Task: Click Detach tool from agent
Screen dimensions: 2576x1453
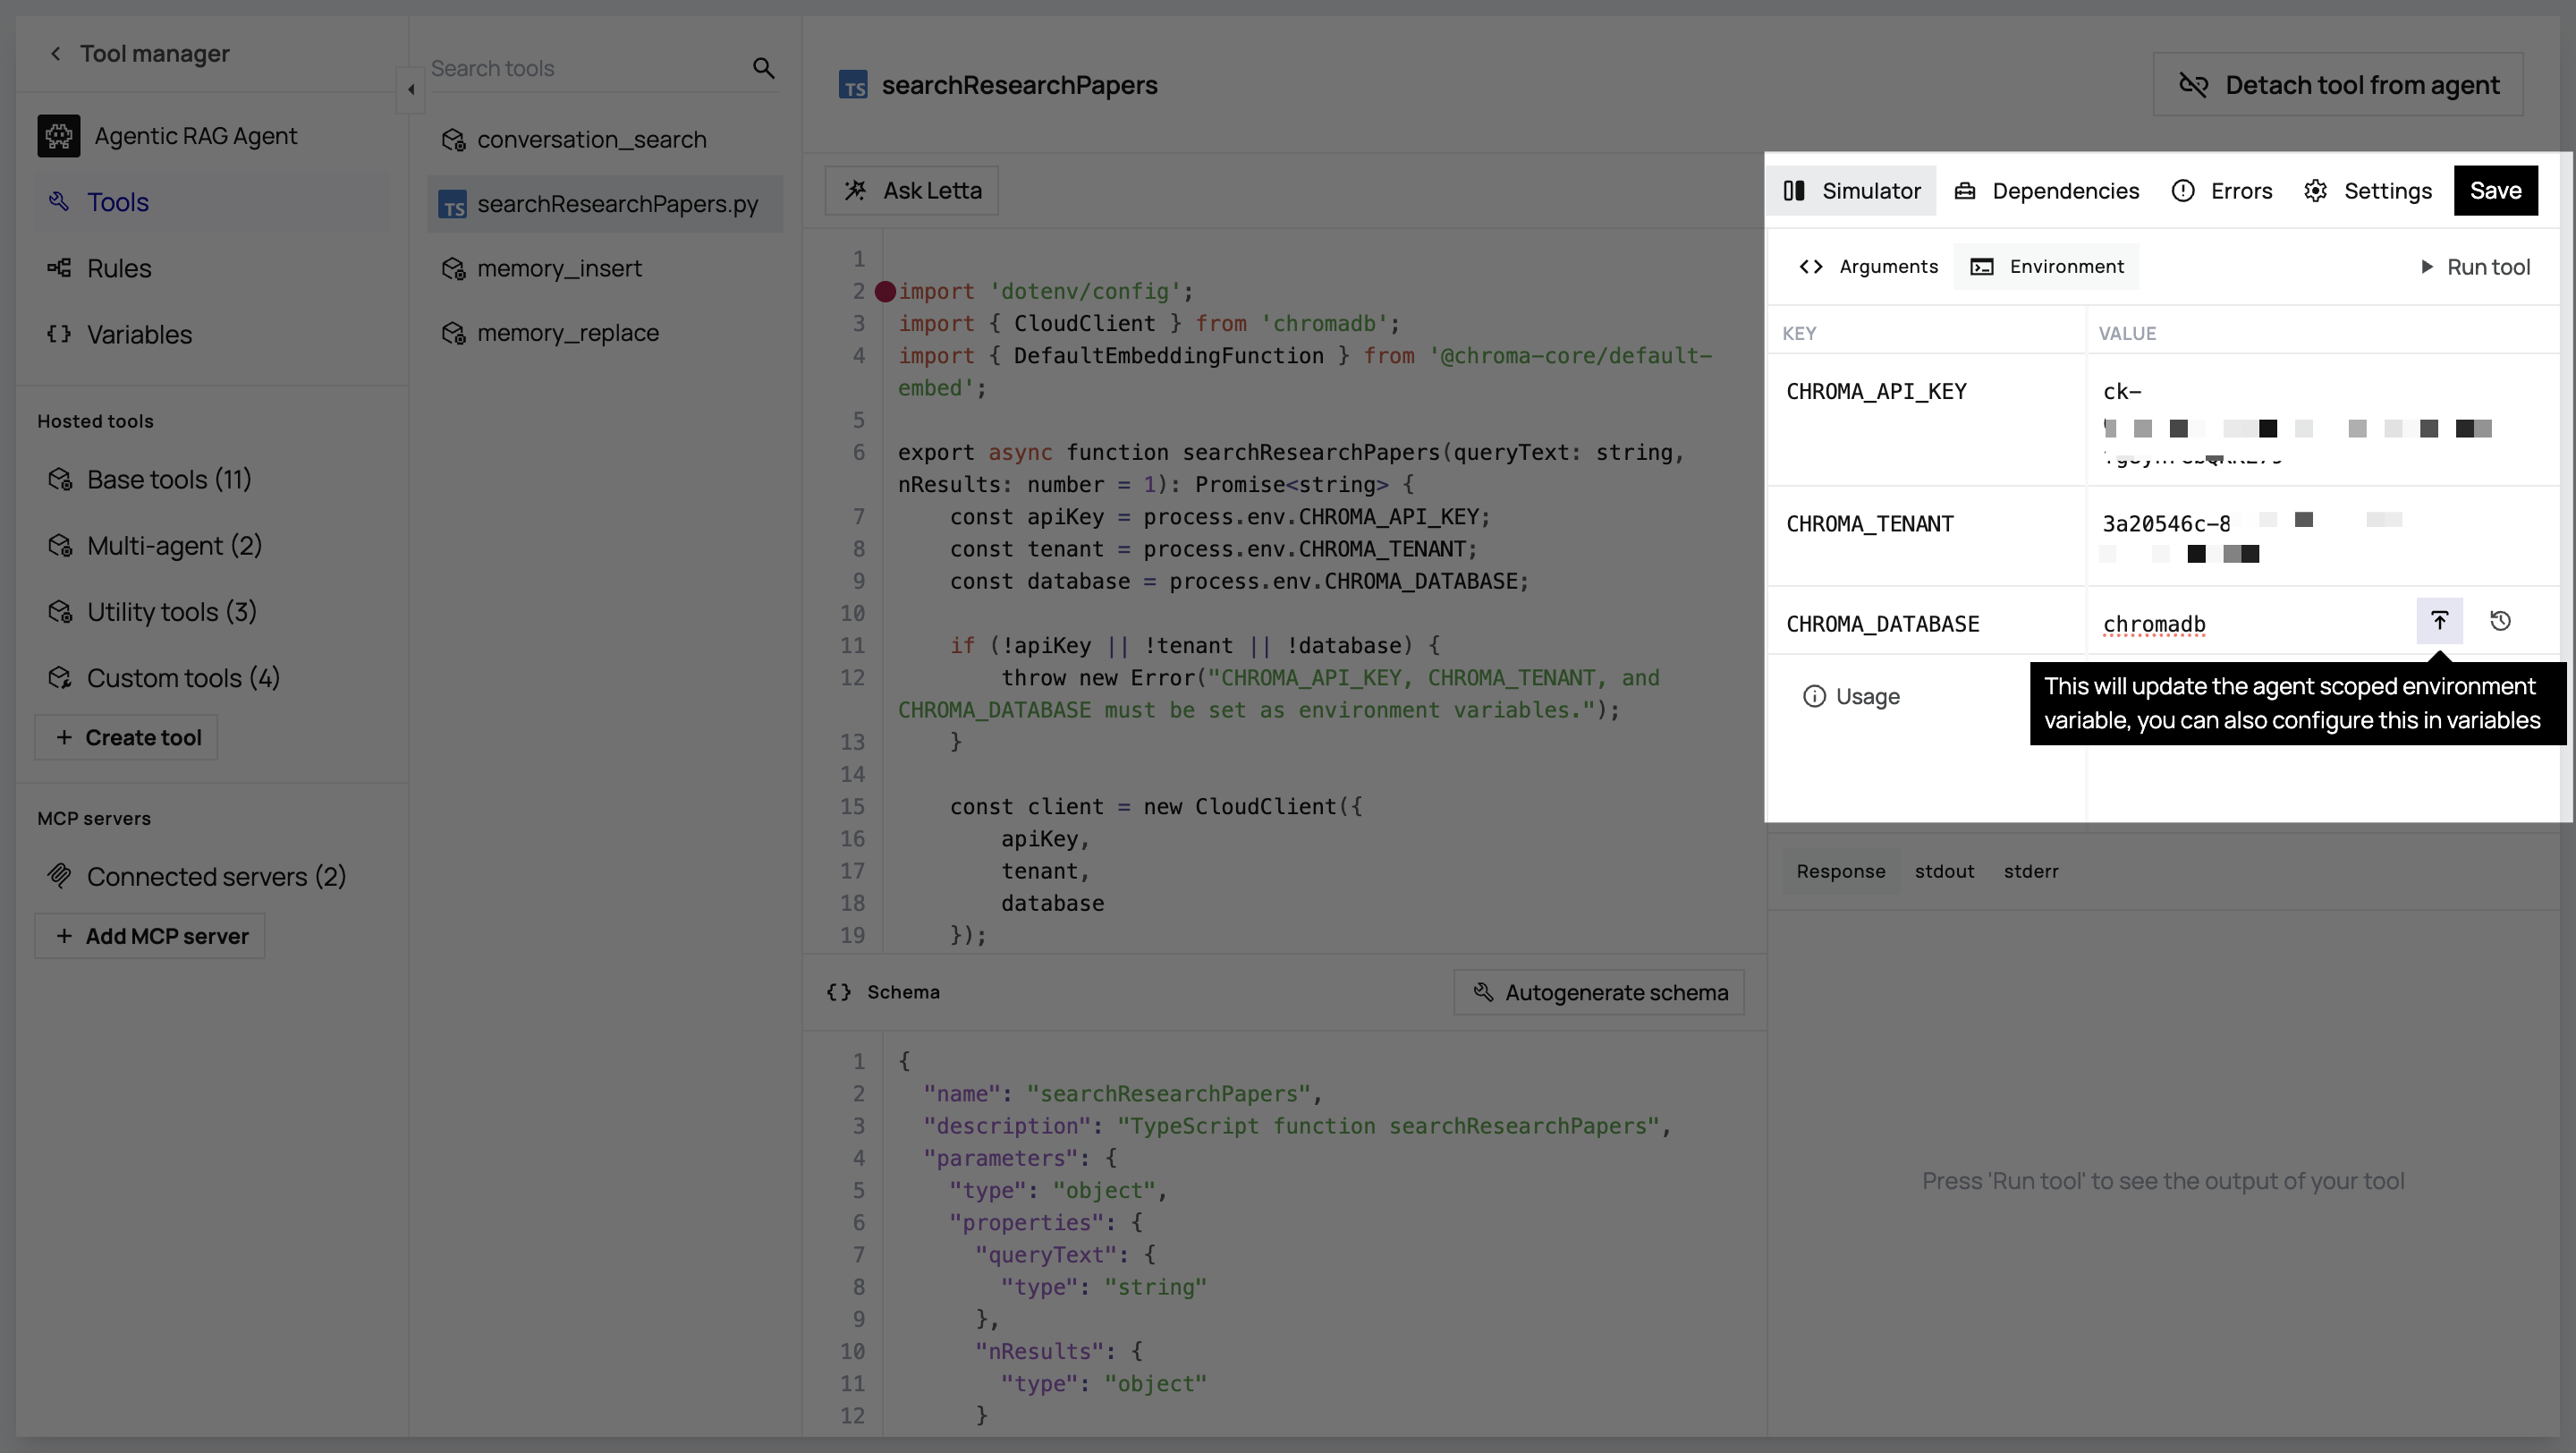Action: (x=2338, y=85)
